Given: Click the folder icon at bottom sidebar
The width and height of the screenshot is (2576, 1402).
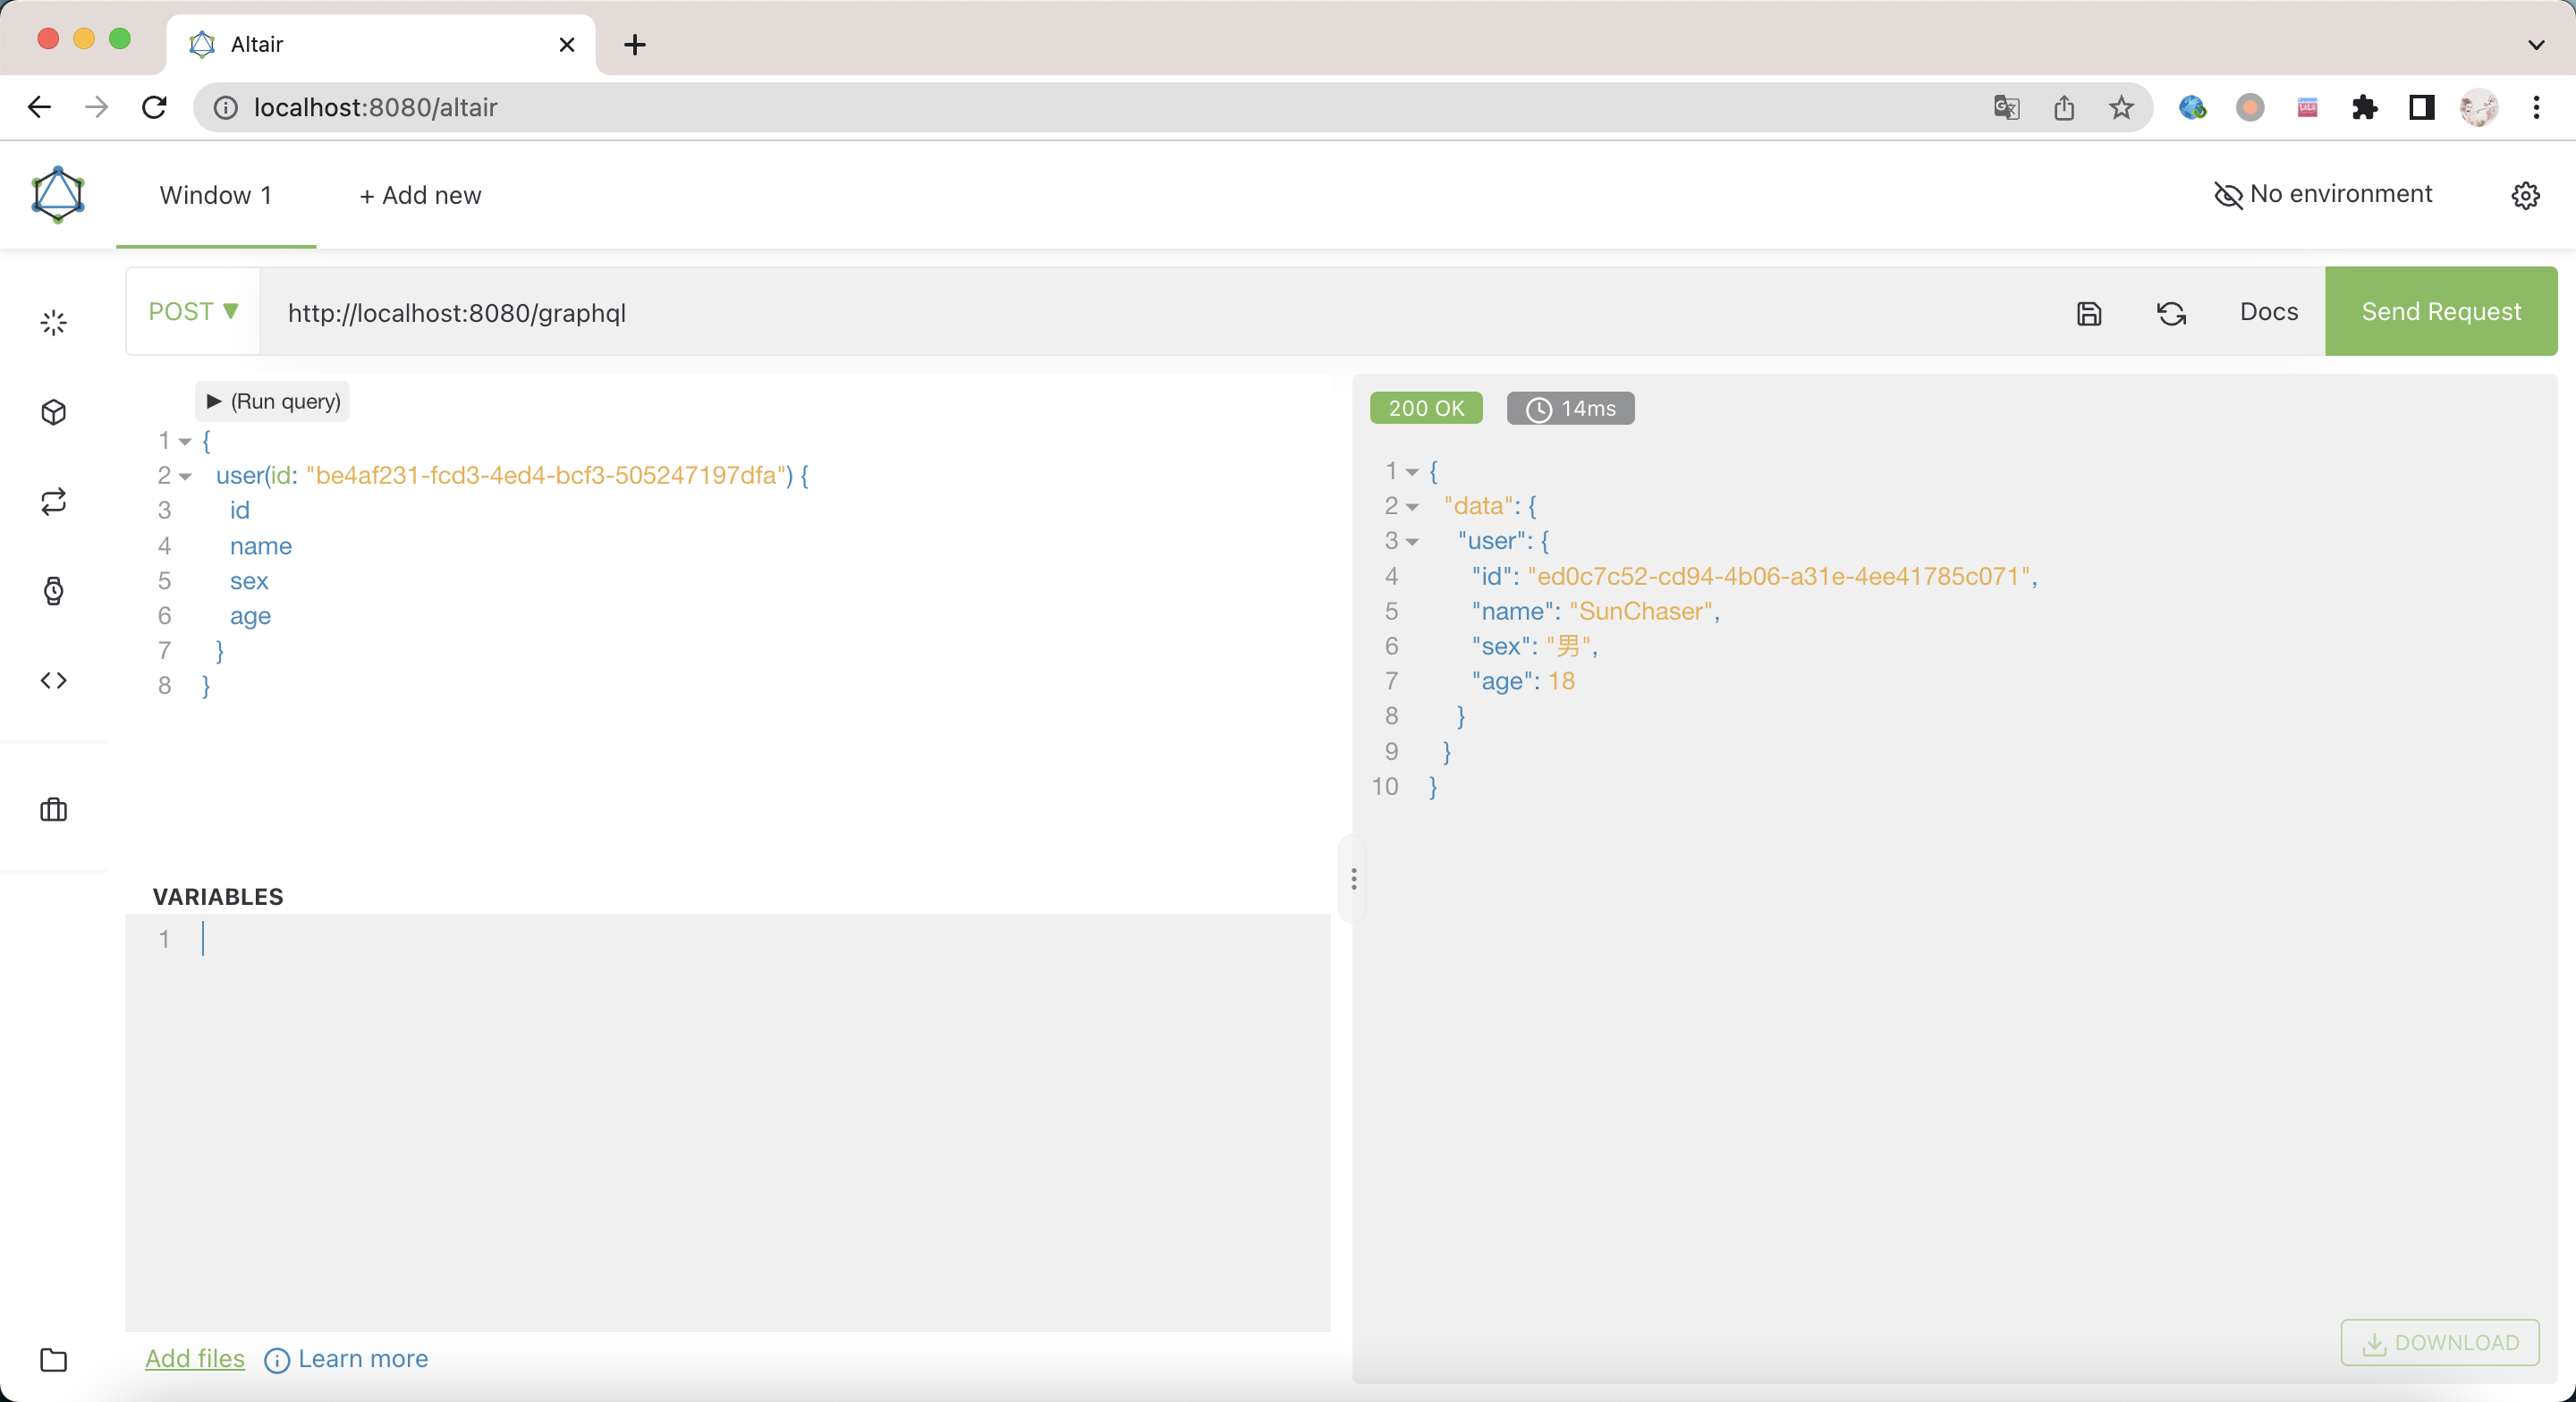Looking at the screenshot, I should click(x=54, y=1361).
